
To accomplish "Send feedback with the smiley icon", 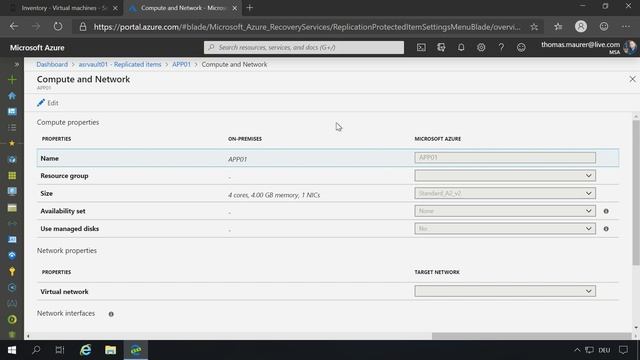I will (x=521, y=47).
